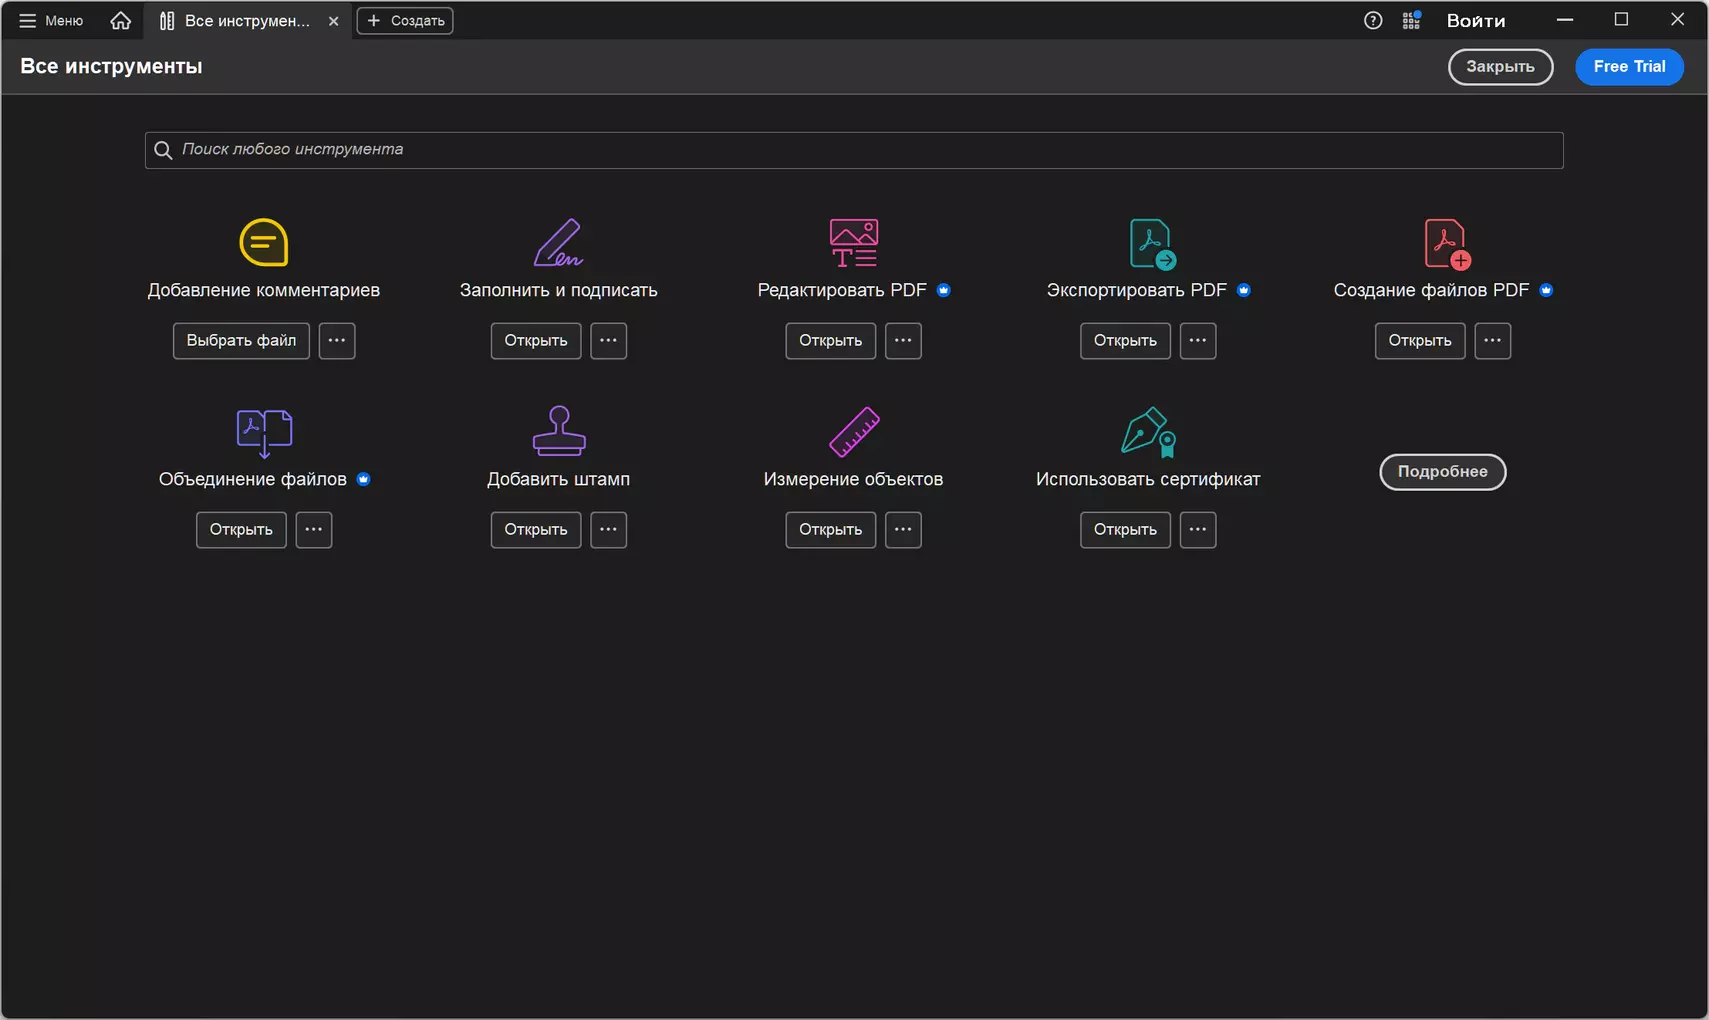Click Войти to sign in
This screenshot has width=1709, height=1020.
click(x=1476, y=20)
